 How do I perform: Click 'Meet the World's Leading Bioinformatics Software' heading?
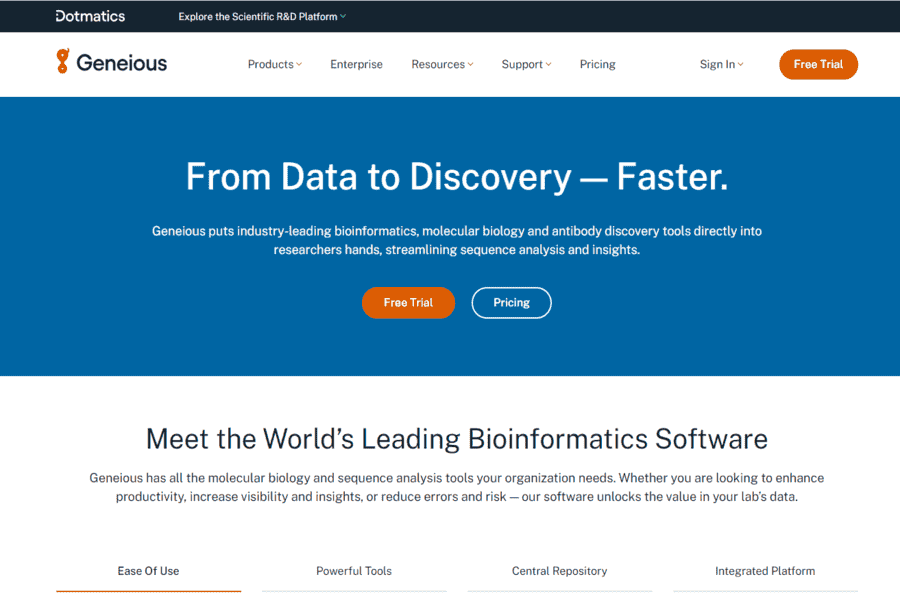[x=457, y=439]
